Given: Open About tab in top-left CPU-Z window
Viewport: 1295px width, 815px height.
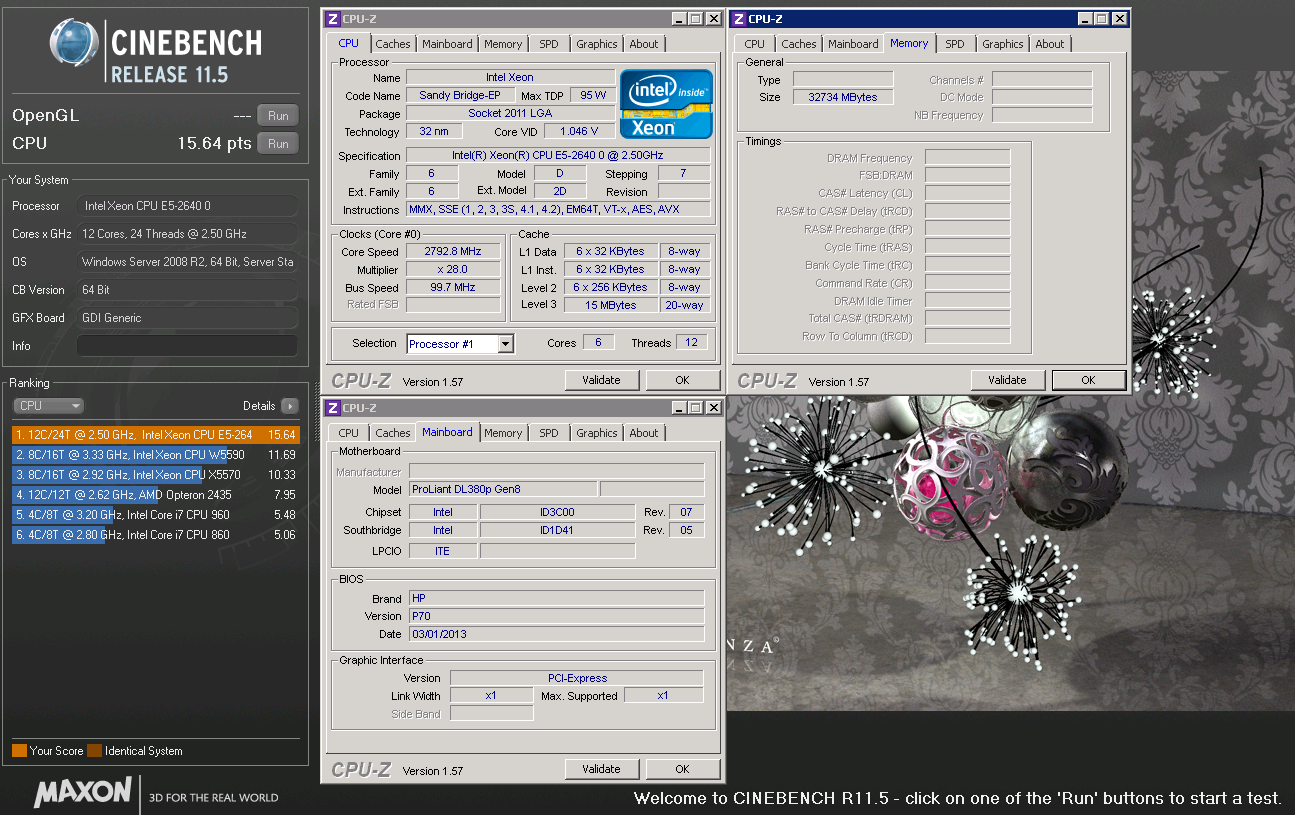Looking at the screenshot, I should pos(644,44).
